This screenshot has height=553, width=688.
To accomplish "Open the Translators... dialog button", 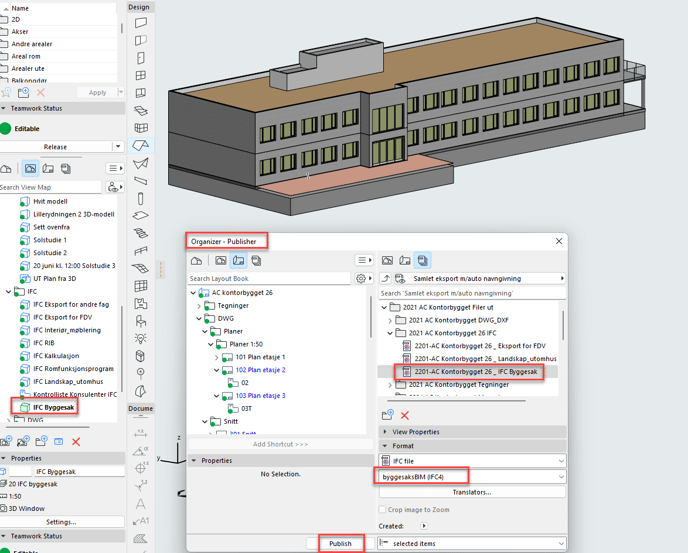I will tap(472, 492).
